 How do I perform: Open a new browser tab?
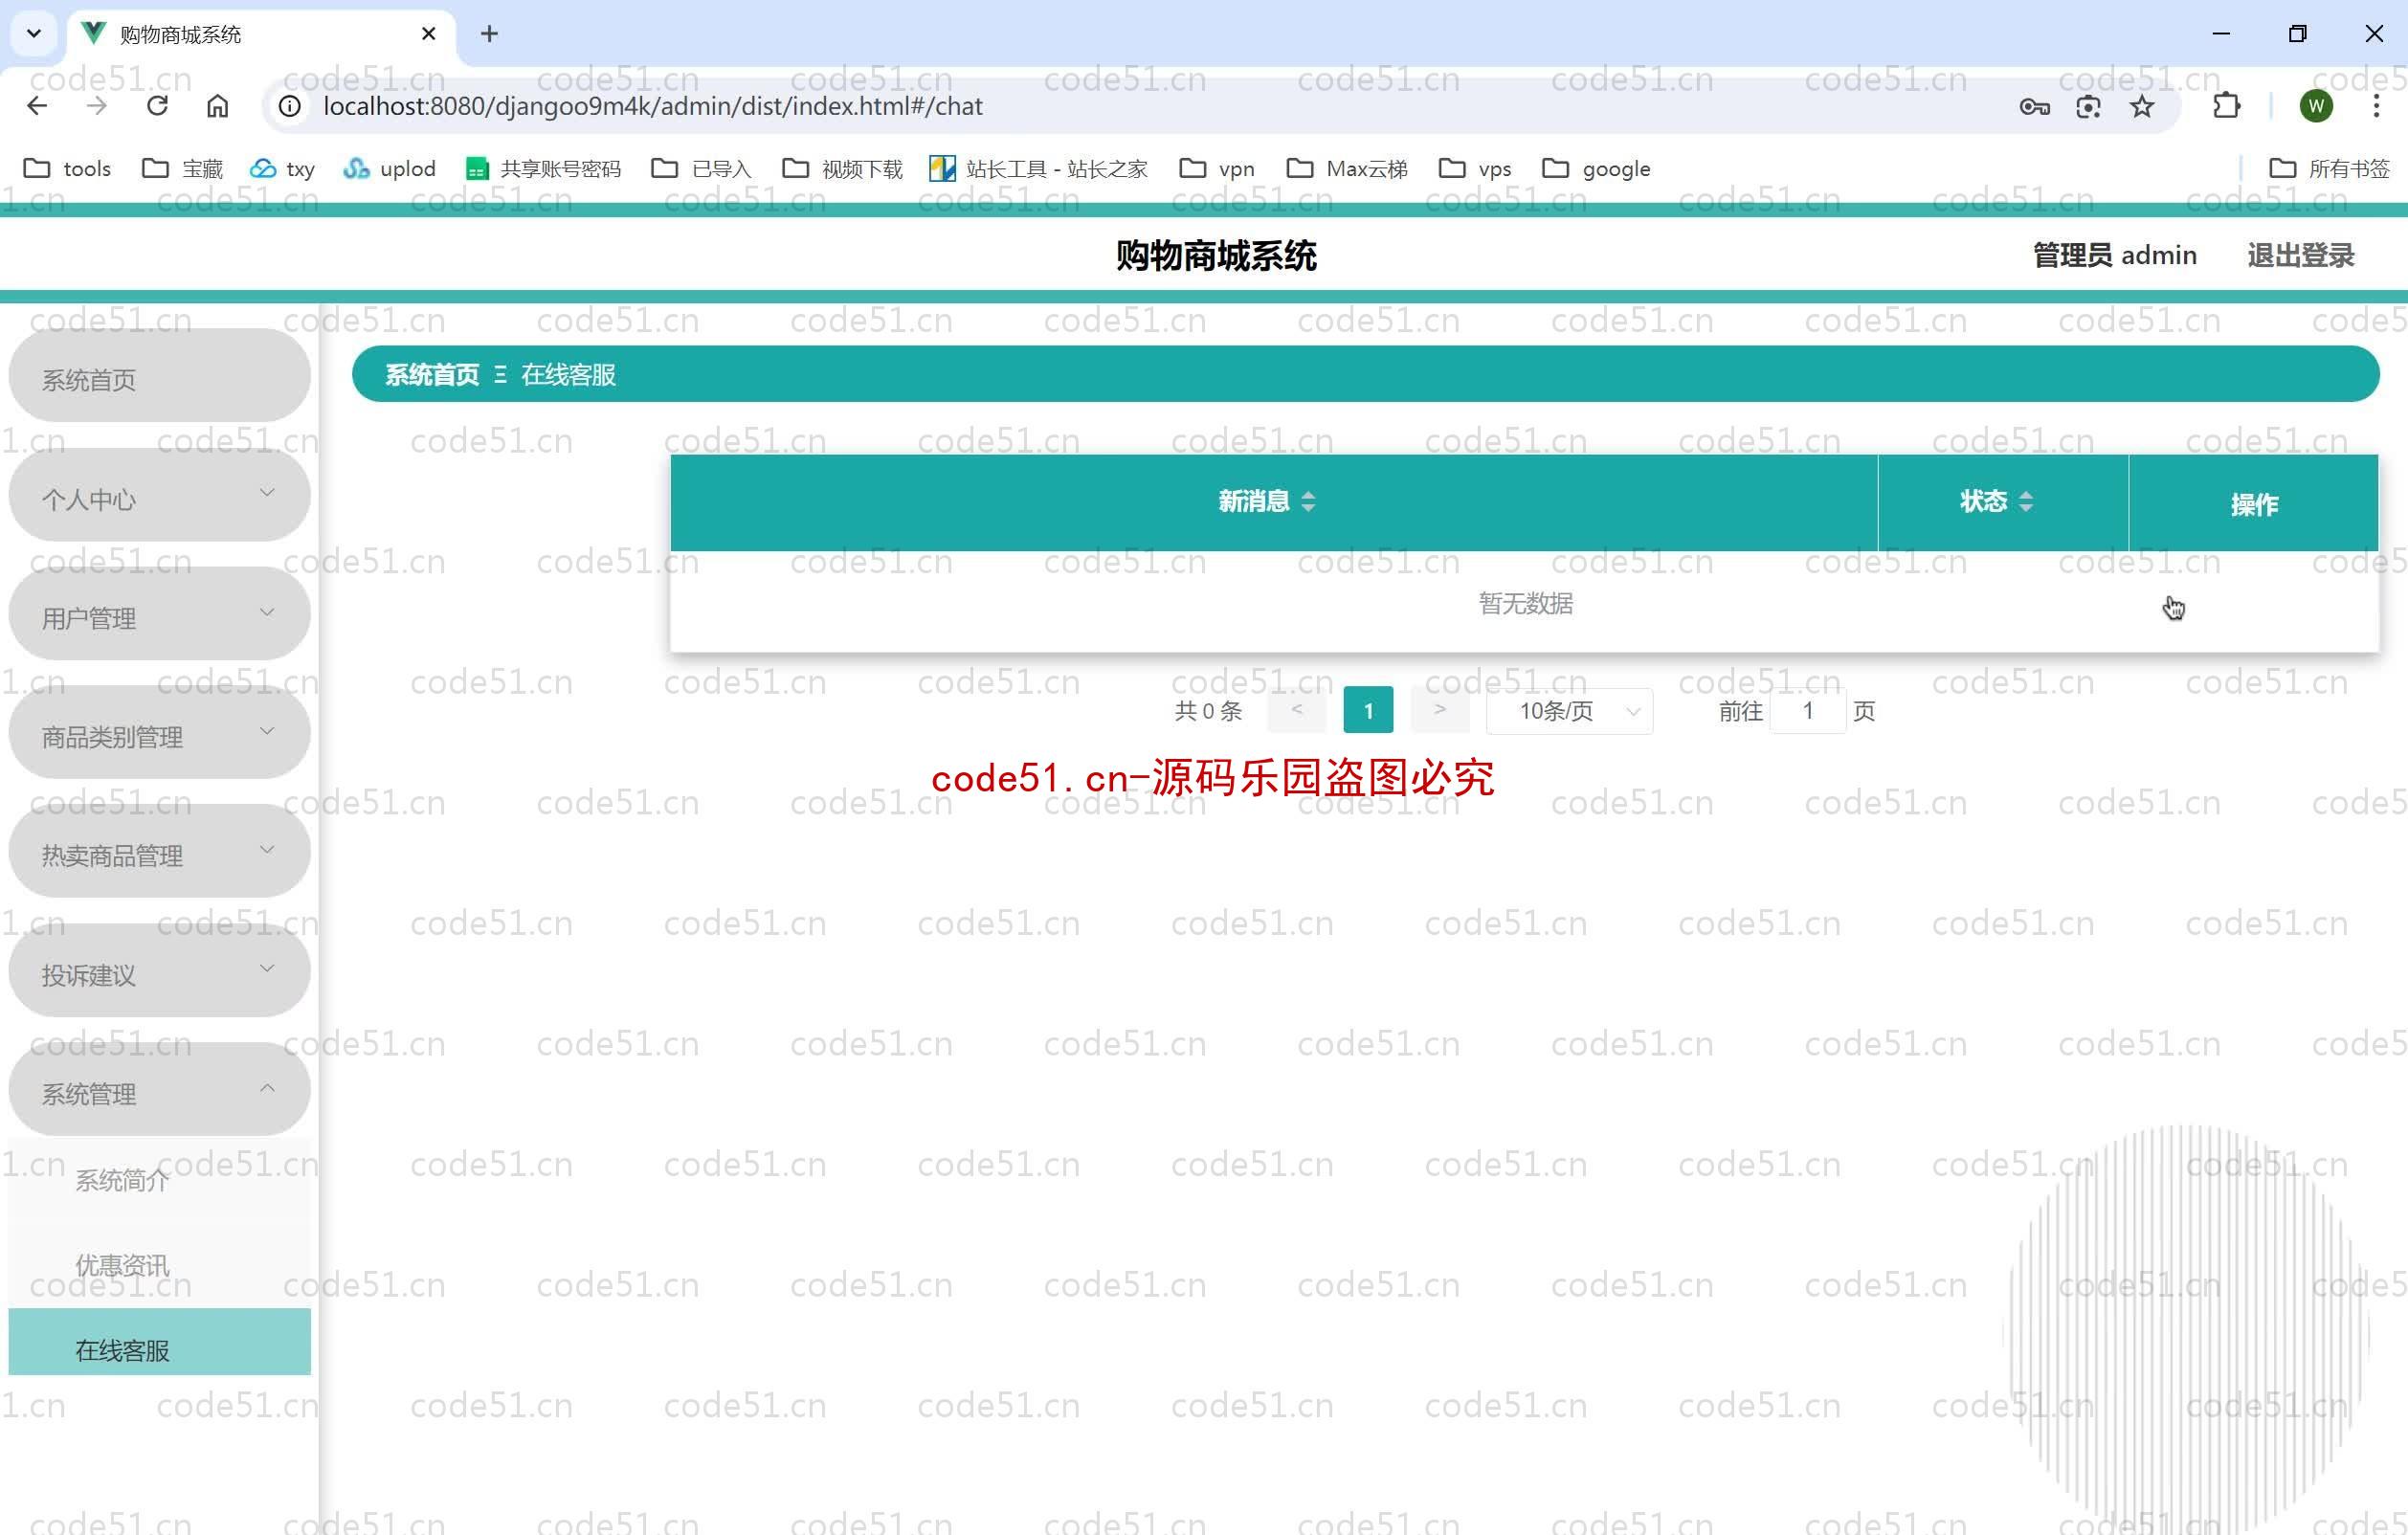tap(489, 34)
